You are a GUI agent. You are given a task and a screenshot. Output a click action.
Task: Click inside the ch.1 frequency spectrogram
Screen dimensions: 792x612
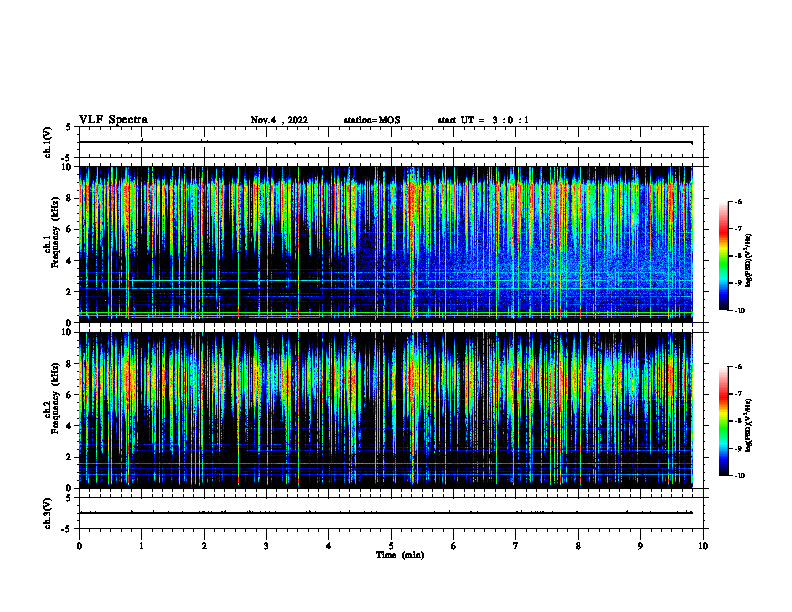click(x=386, y=244)
